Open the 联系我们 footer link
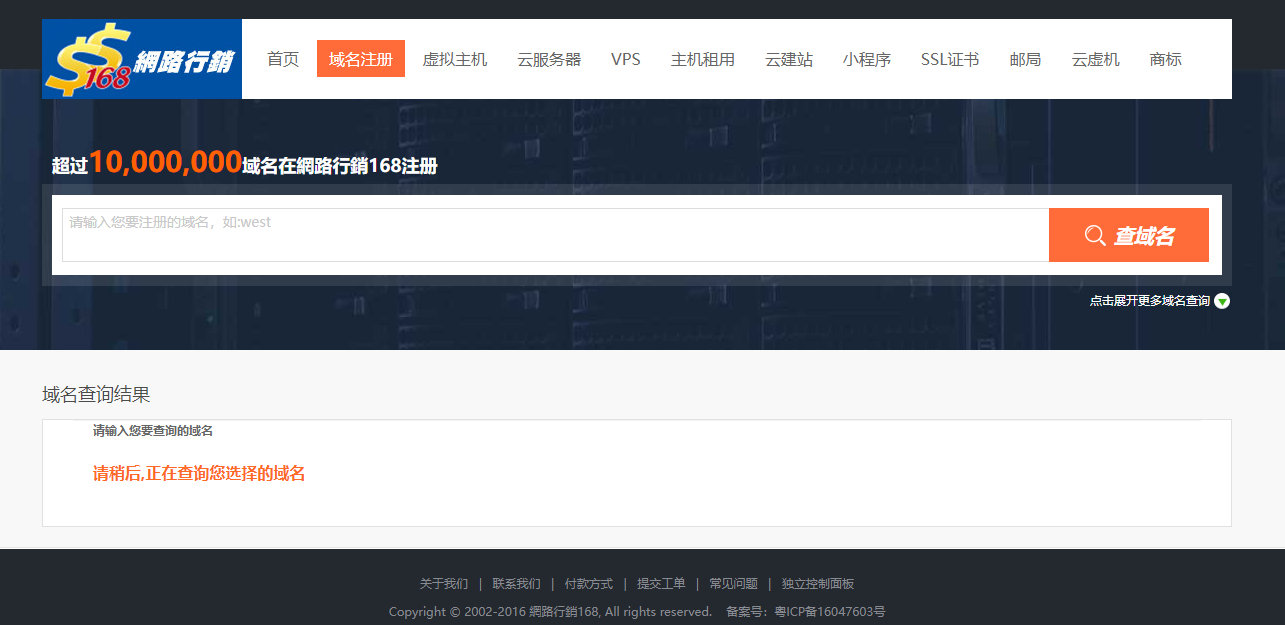The height and width of the screenshot is (625, 1285). coord(516,584)
